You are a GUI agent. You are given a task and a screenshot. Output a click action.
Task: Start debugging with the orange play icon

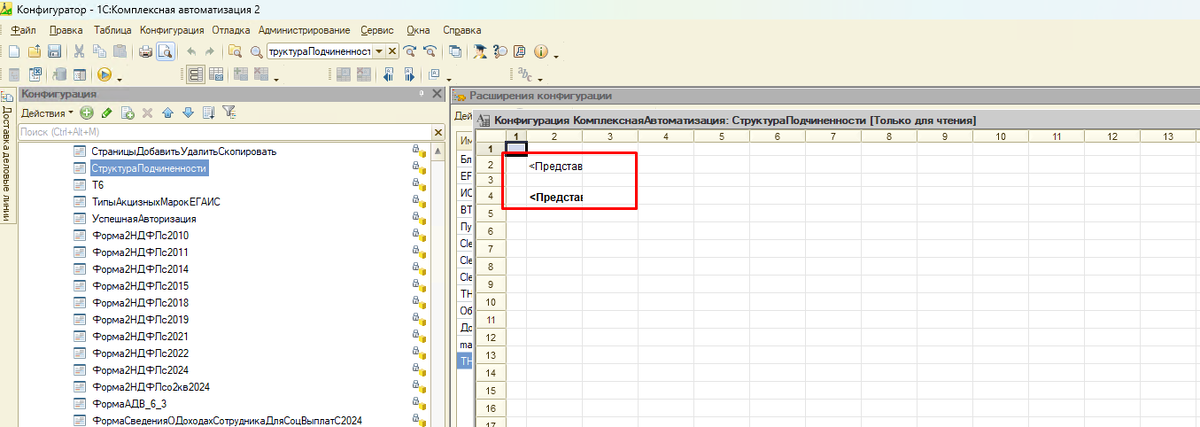[x=104, y=74]
